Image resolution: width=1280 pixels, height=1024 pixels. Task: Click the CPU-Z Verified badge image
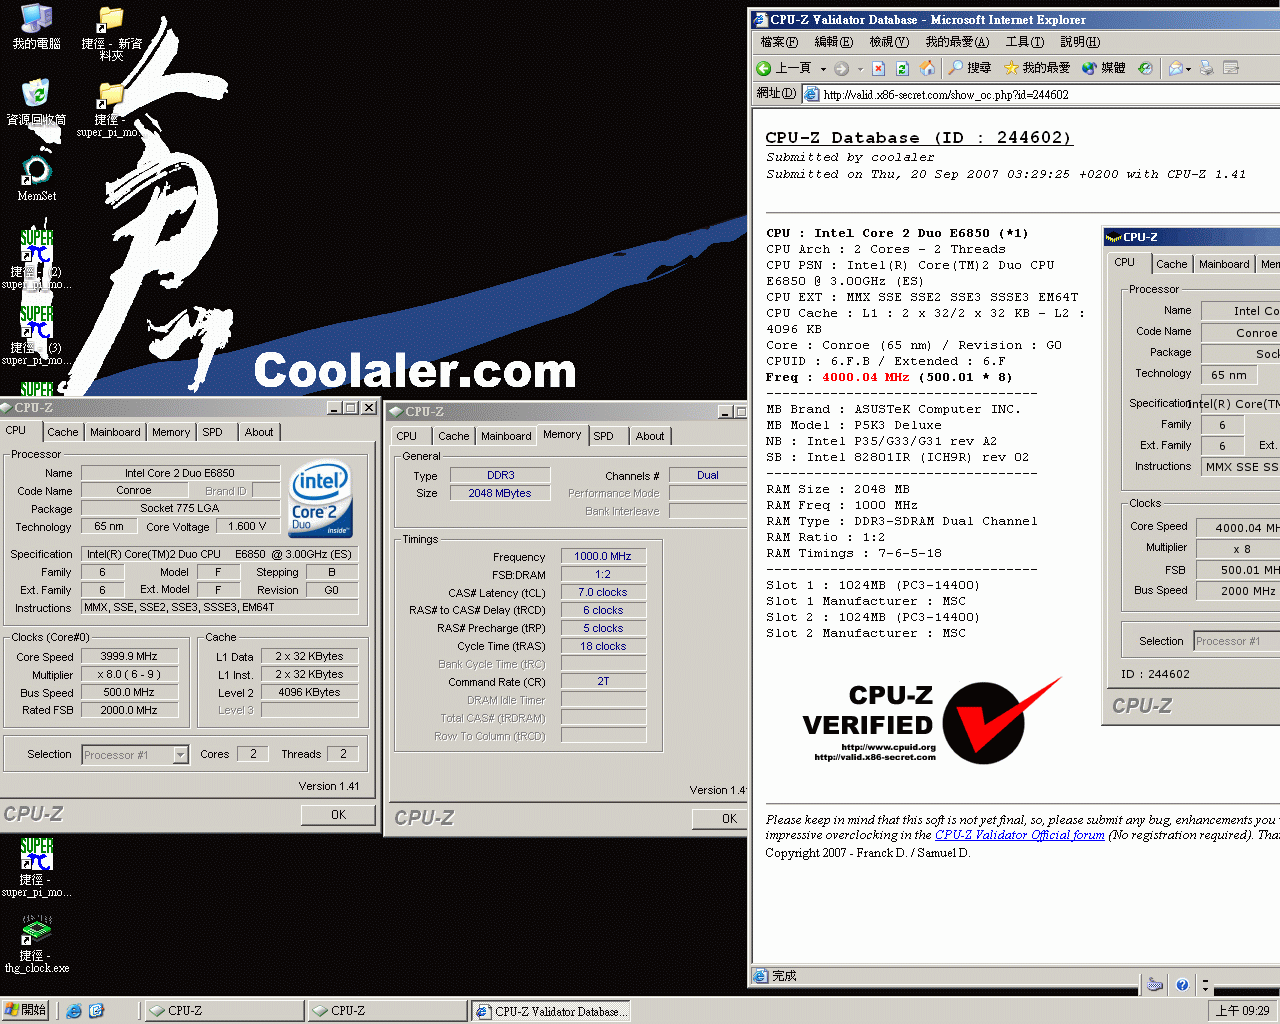[930, 722]
